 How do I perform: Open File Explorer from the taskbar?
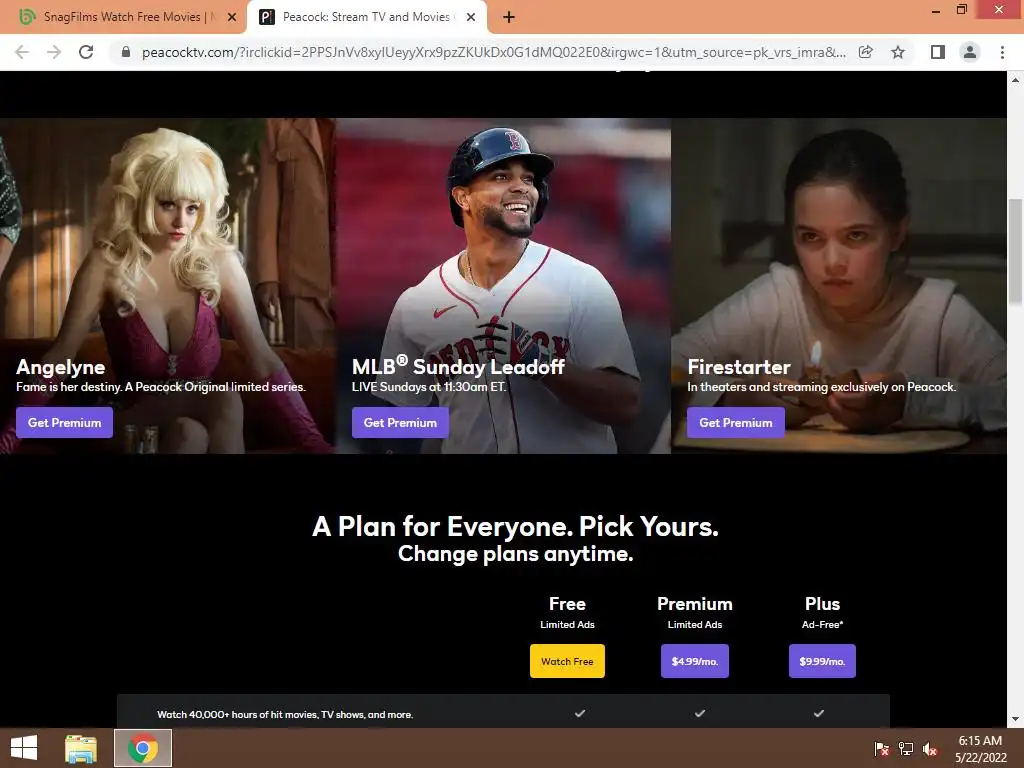click(81, 748)
